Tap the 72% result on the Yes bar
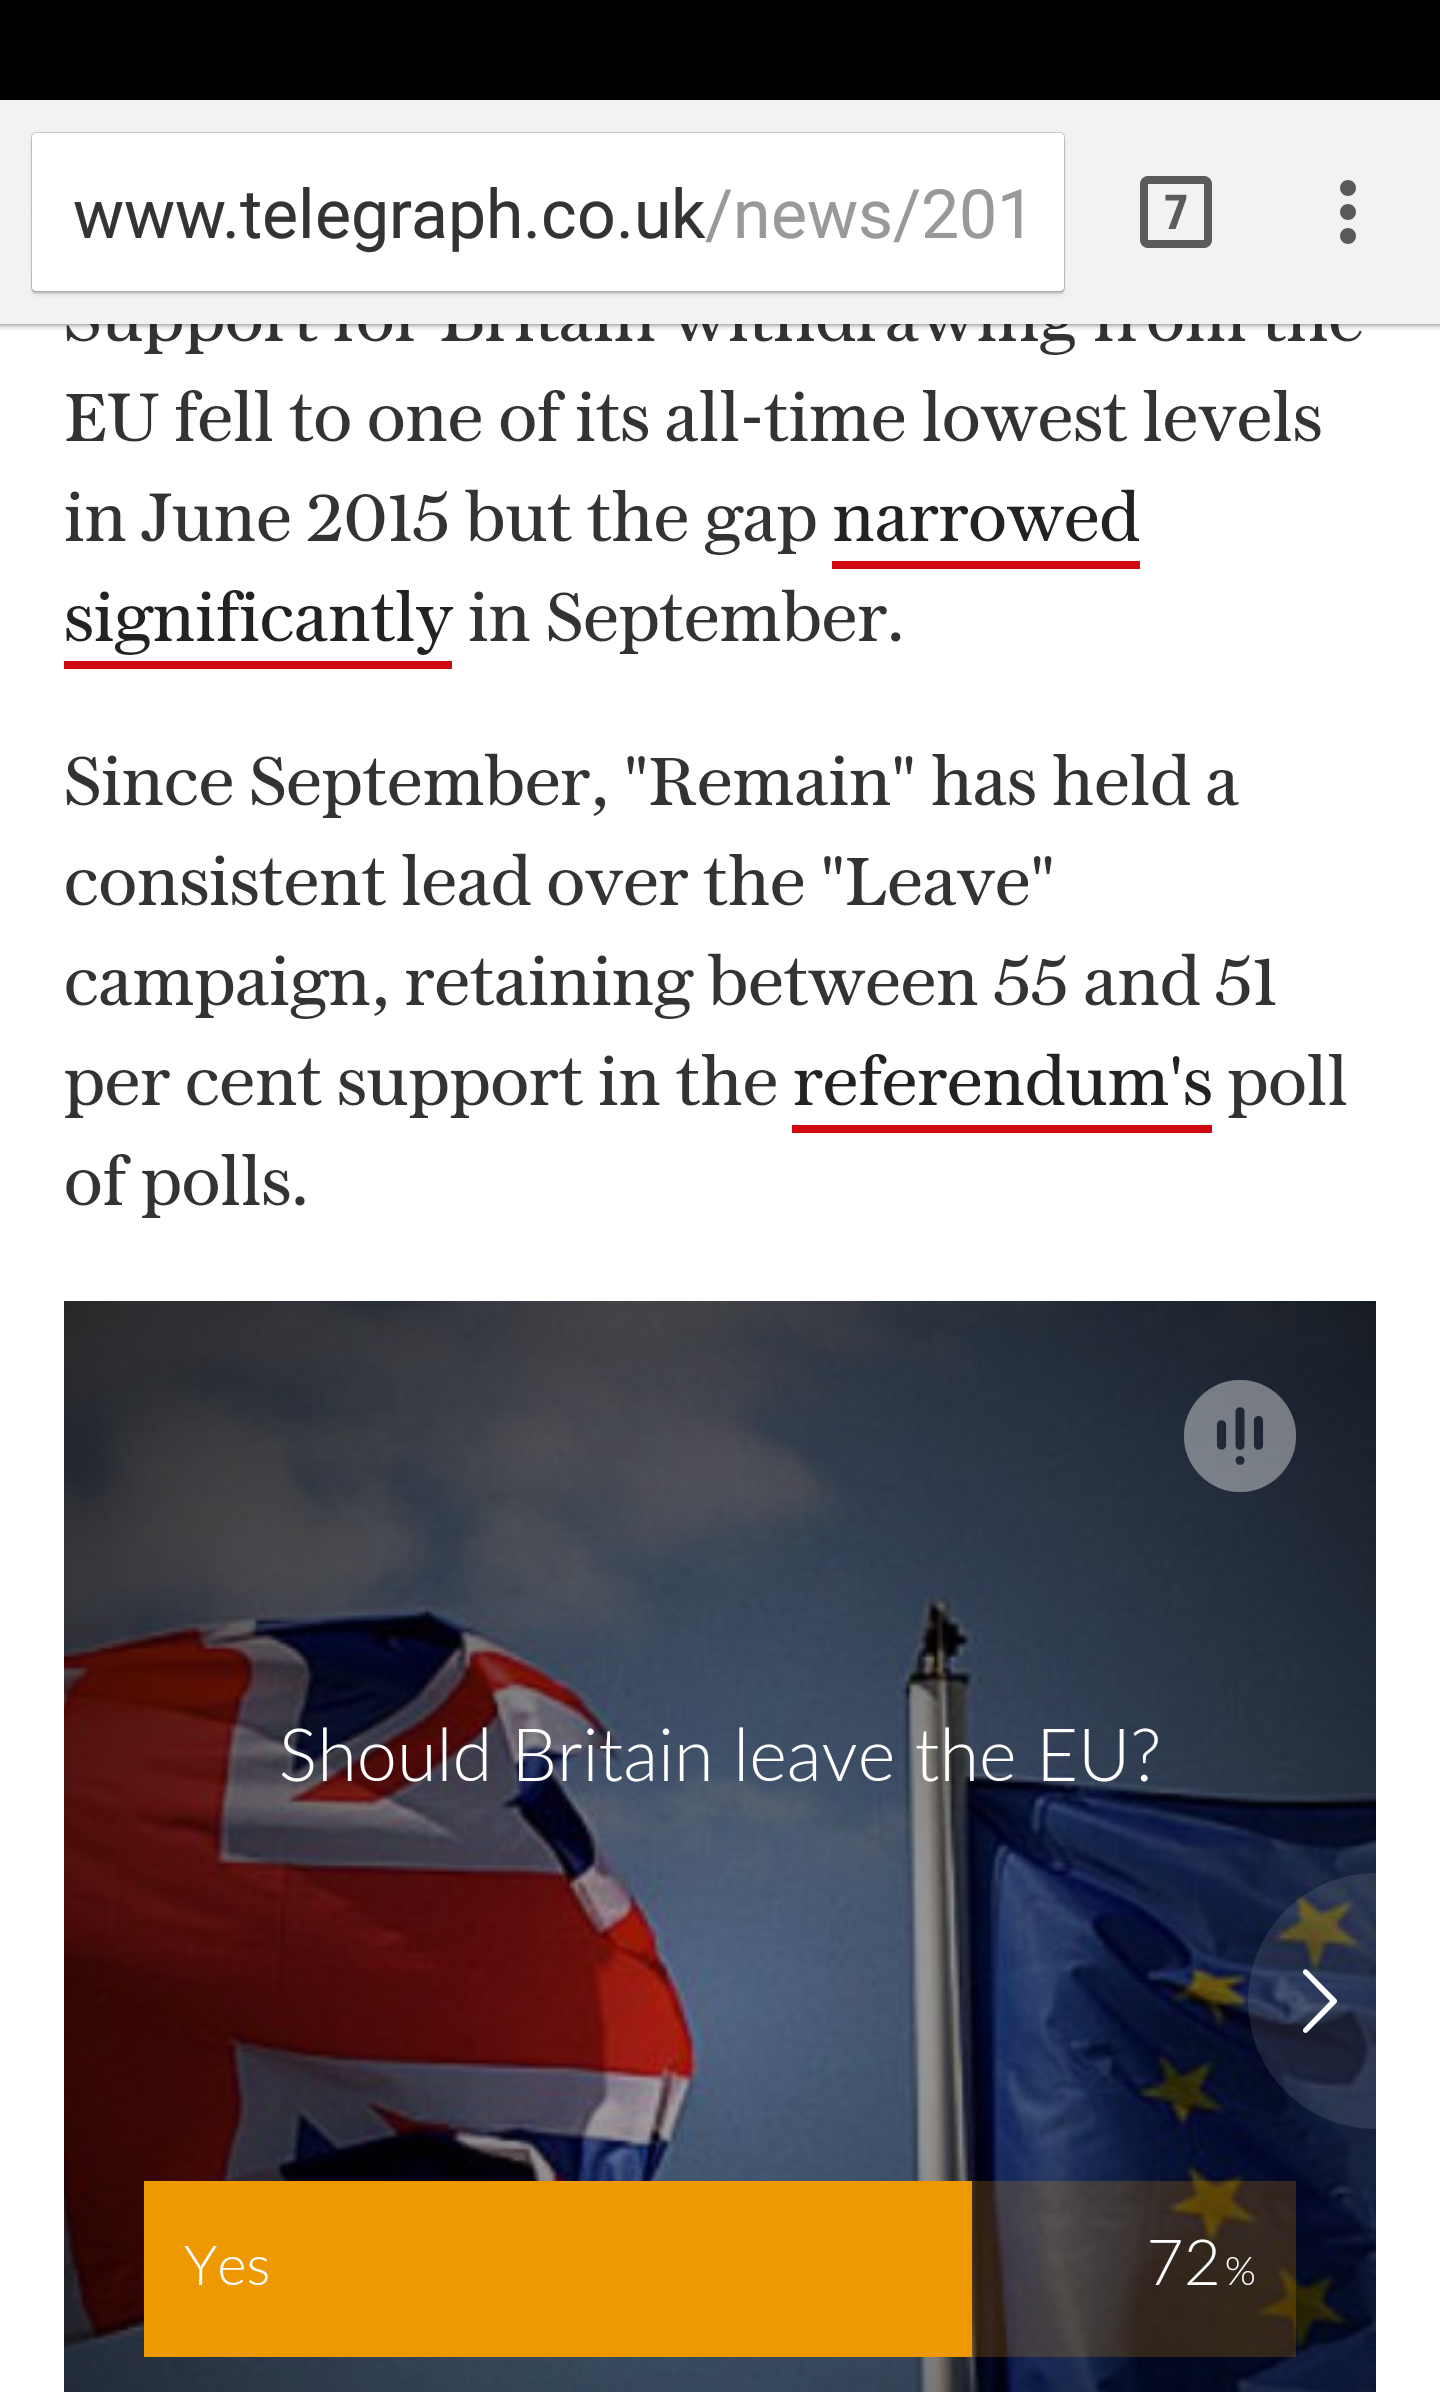Viewport: 1440px width, 2392px height. pyautogui.click(x=1200, y=2266)
